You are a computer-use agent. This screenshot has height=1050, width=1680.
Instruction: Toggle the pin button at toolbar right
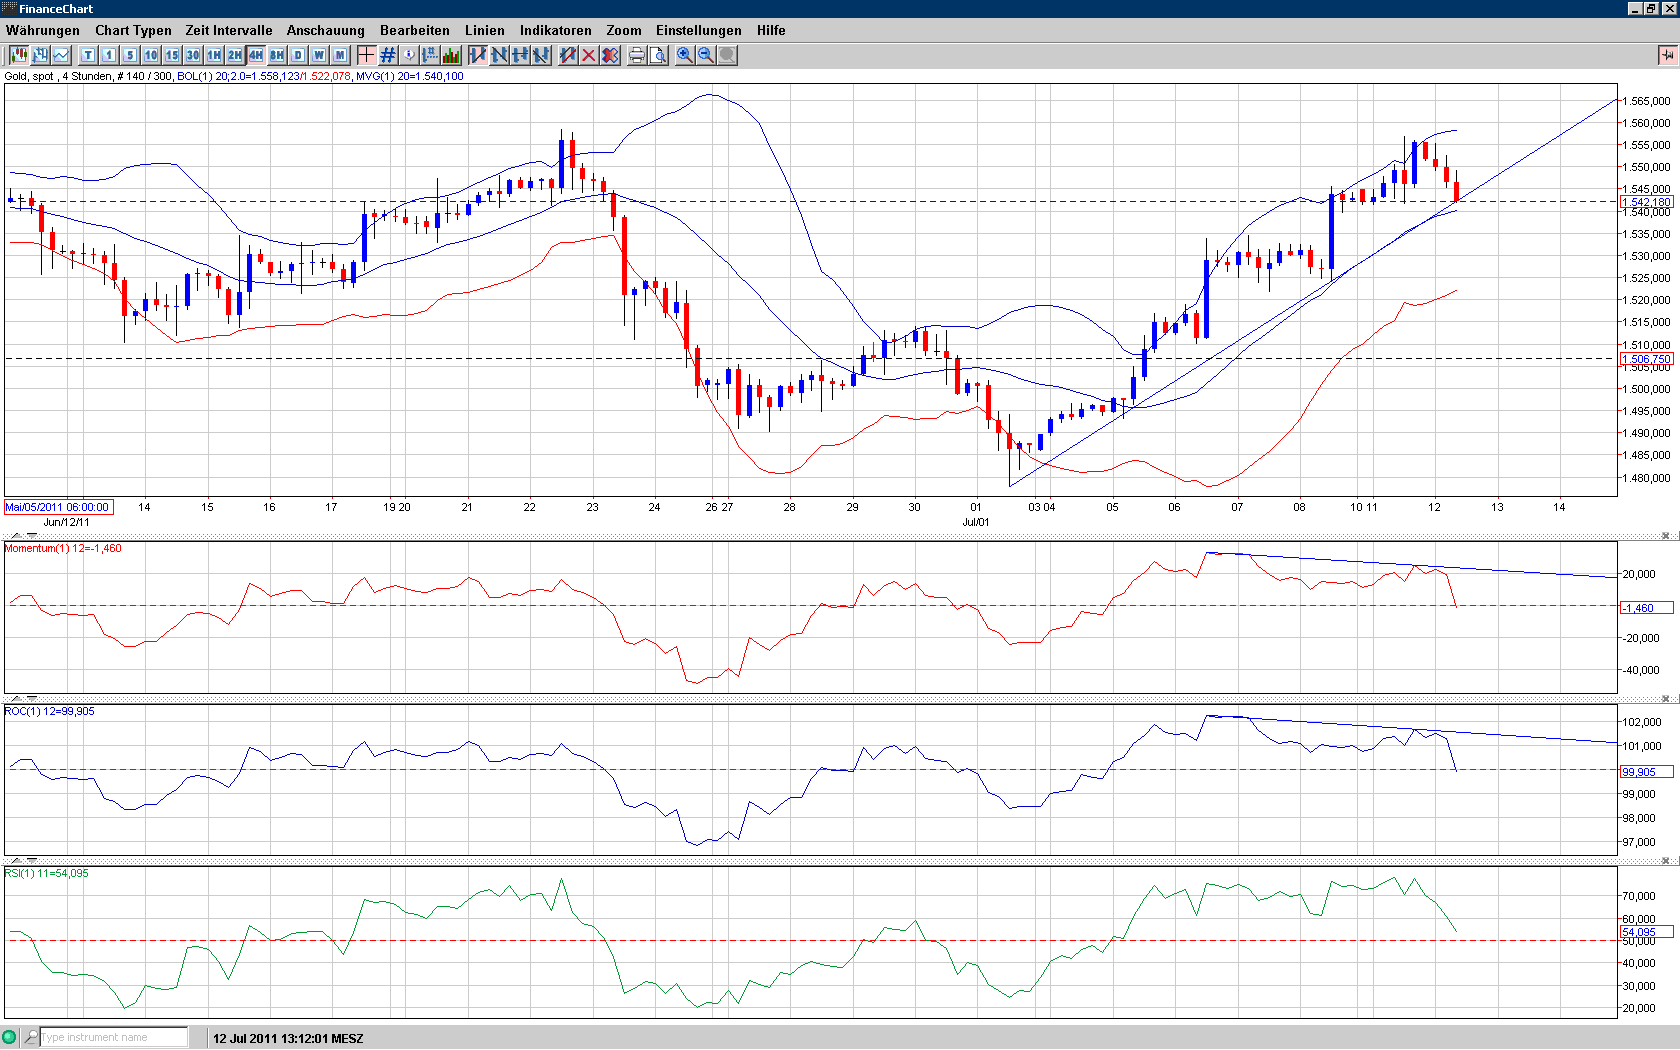click(x=1667, y=55)
